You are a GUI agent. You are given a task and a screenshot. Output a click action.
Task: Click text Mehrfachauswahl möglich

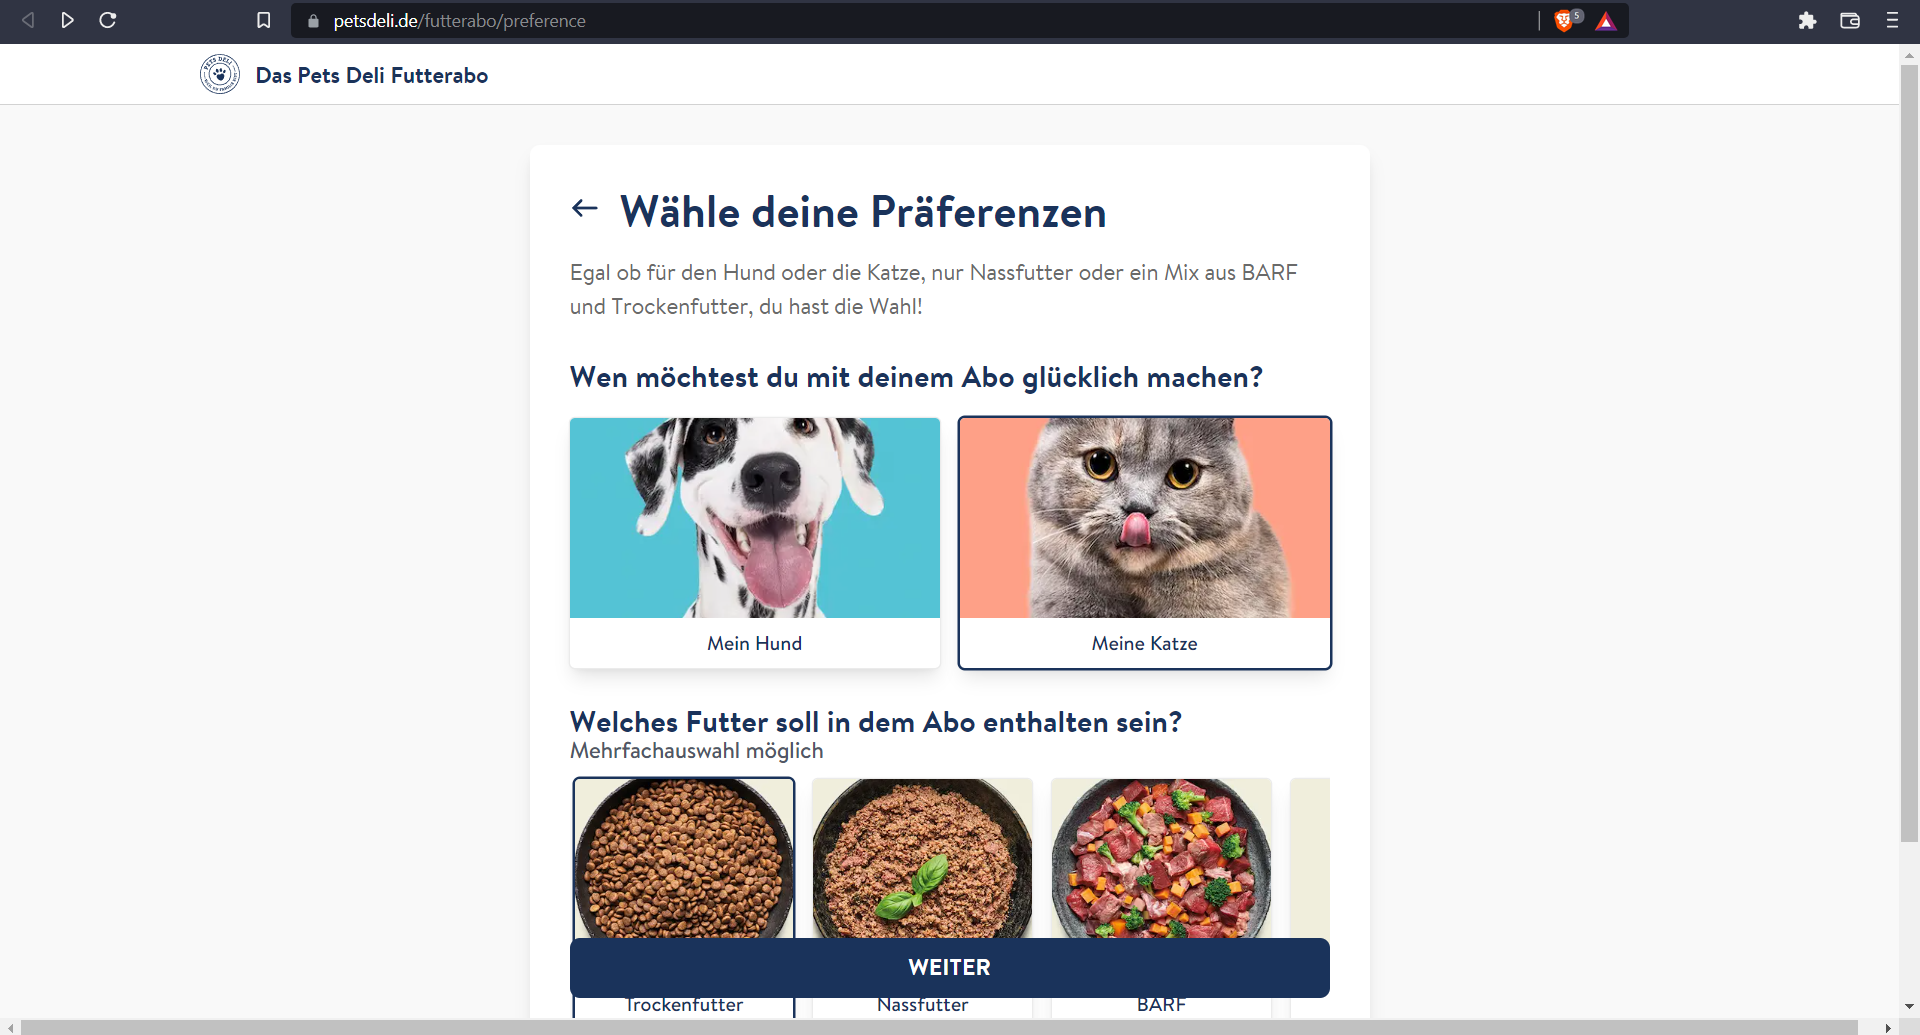697,750
